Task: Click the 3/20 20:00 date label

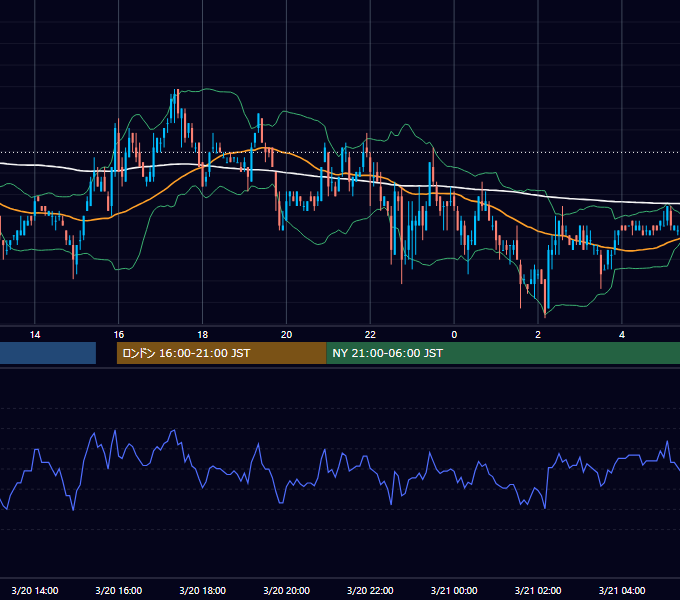Action: (x=286, y=590)
